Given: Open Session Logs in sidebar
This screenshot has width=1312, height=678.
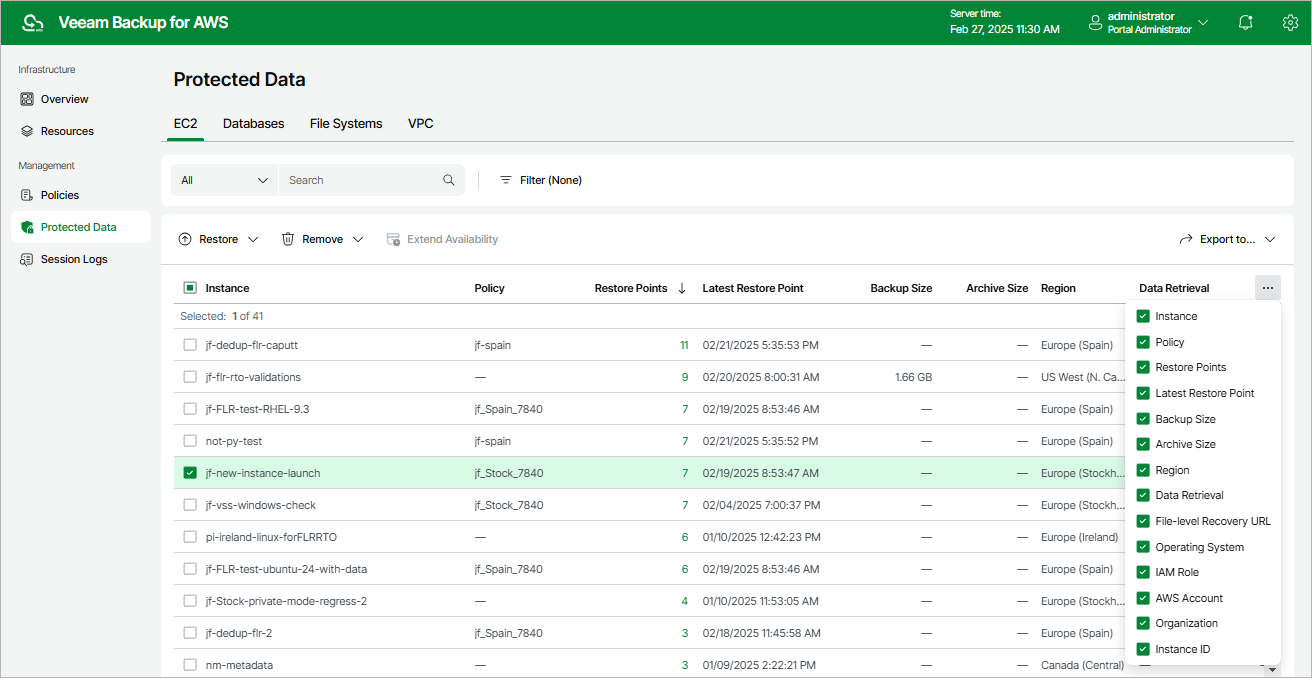Looking at the screenshot, I should tap(73, 259).
